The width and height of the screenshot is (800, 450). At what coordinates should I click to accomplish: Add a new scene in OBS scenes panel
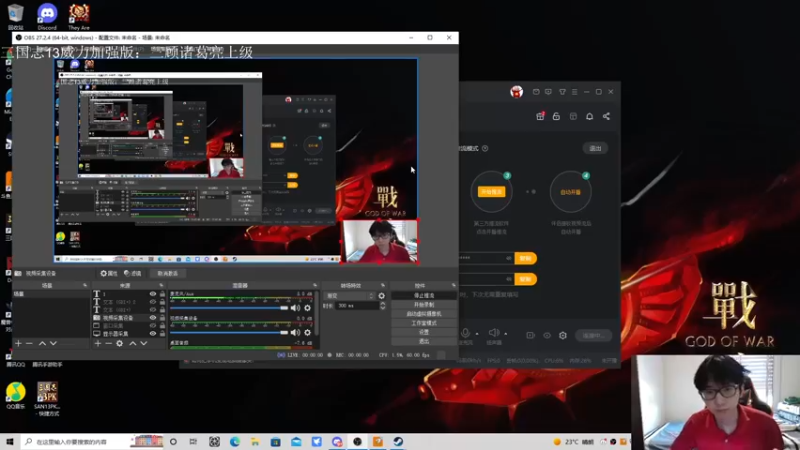[18, 343]
